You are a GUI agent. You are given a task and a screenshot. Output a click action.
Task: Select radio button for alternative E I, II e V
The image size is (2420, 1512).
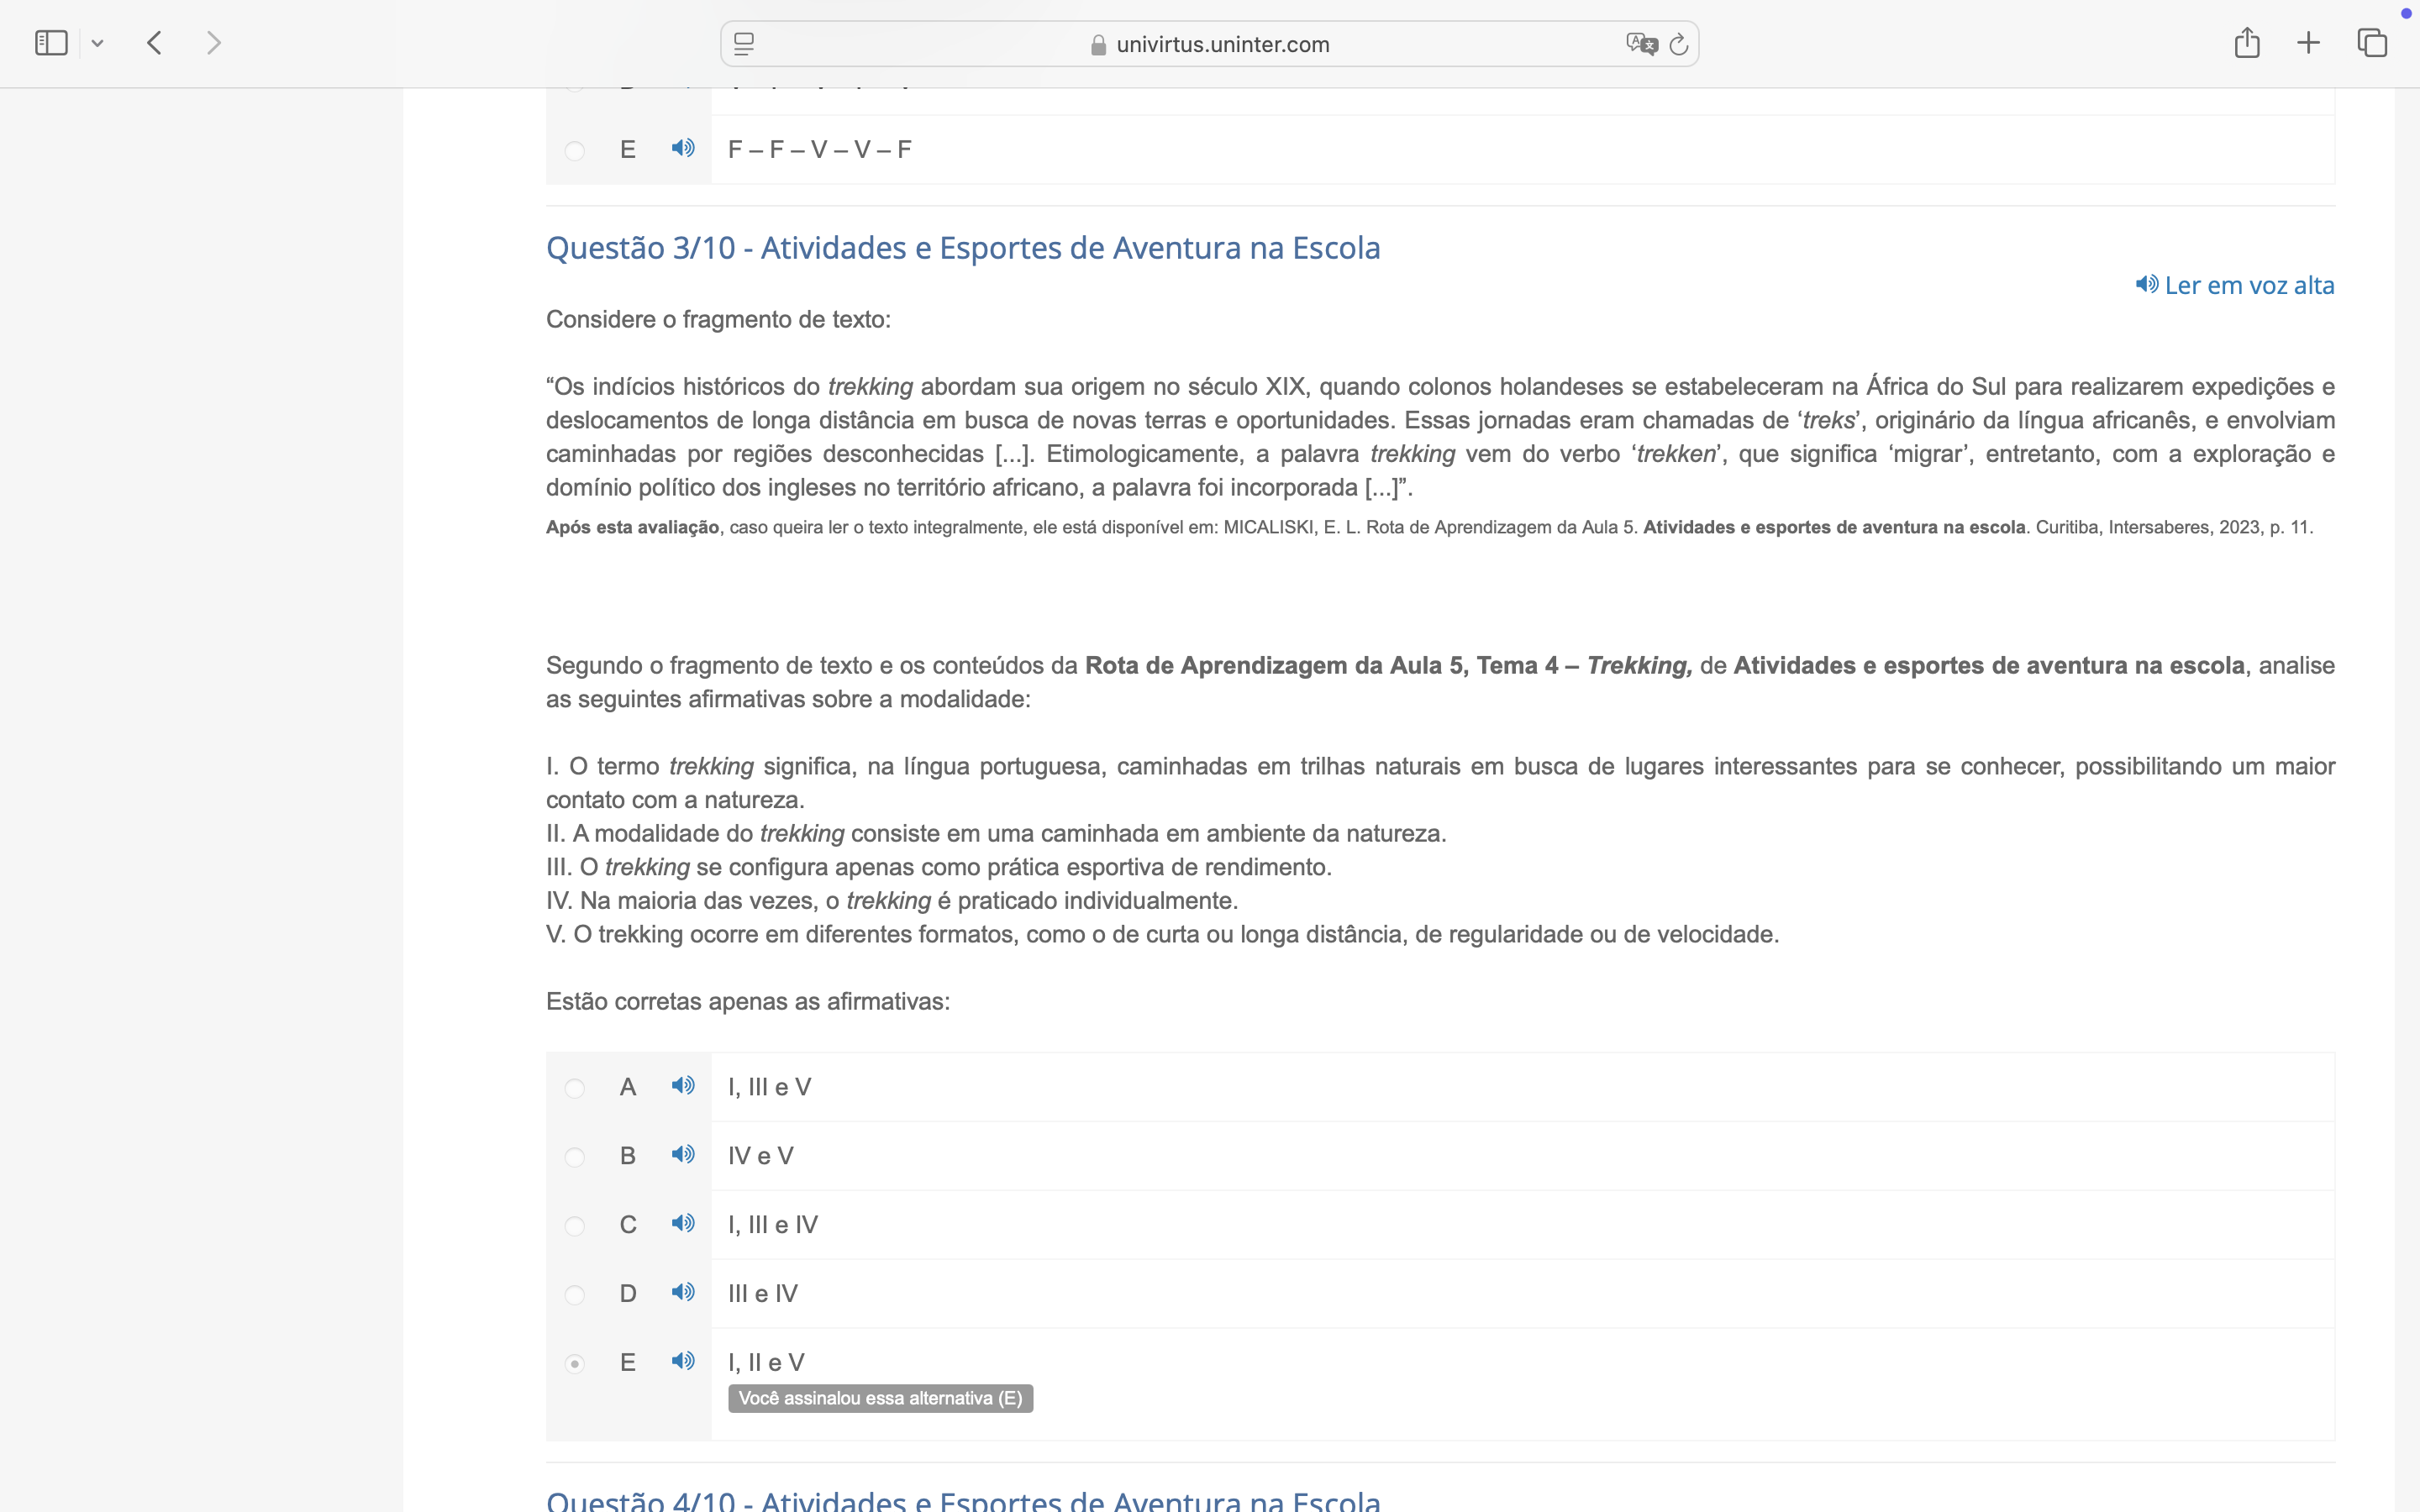(x=574, y=1364)
